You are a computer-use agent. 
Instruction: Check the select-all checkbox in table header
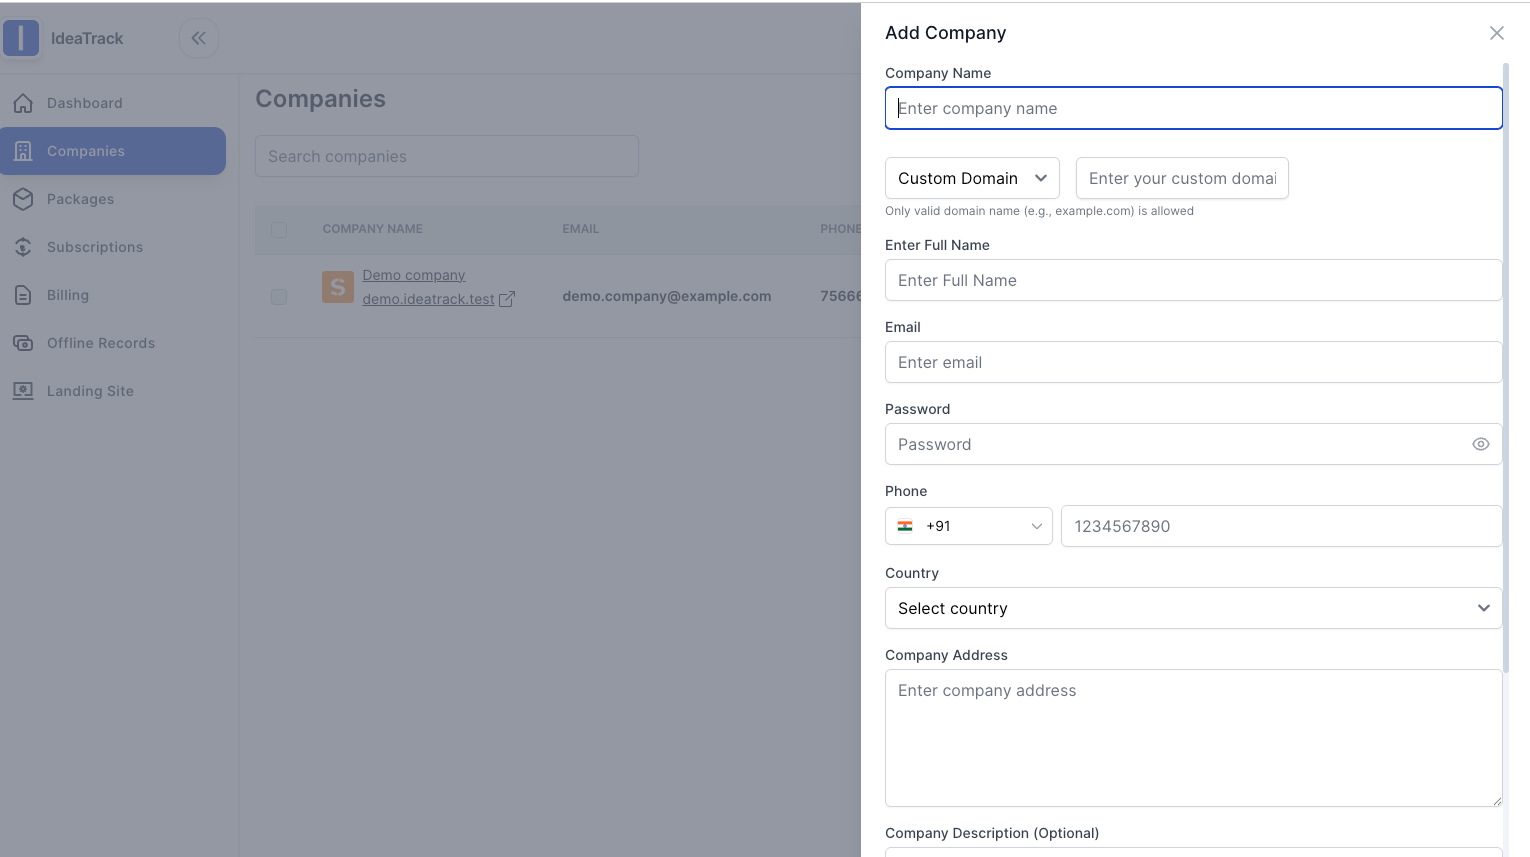click(279, 229)
